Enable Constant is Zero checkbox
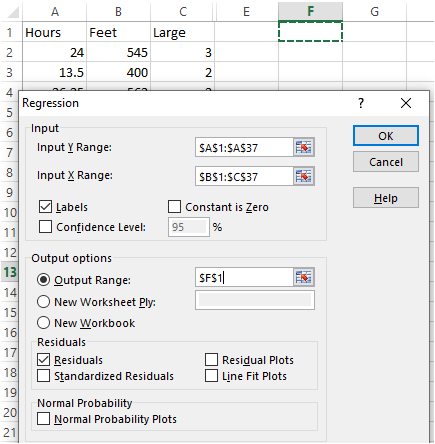 [x=175, y=207]
